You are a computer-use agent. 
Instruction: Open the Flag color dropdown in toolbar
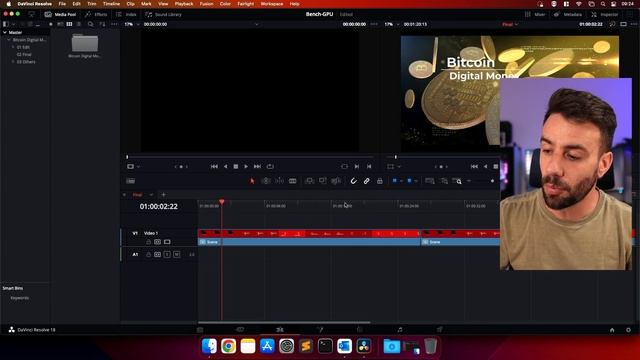(401, 181)
